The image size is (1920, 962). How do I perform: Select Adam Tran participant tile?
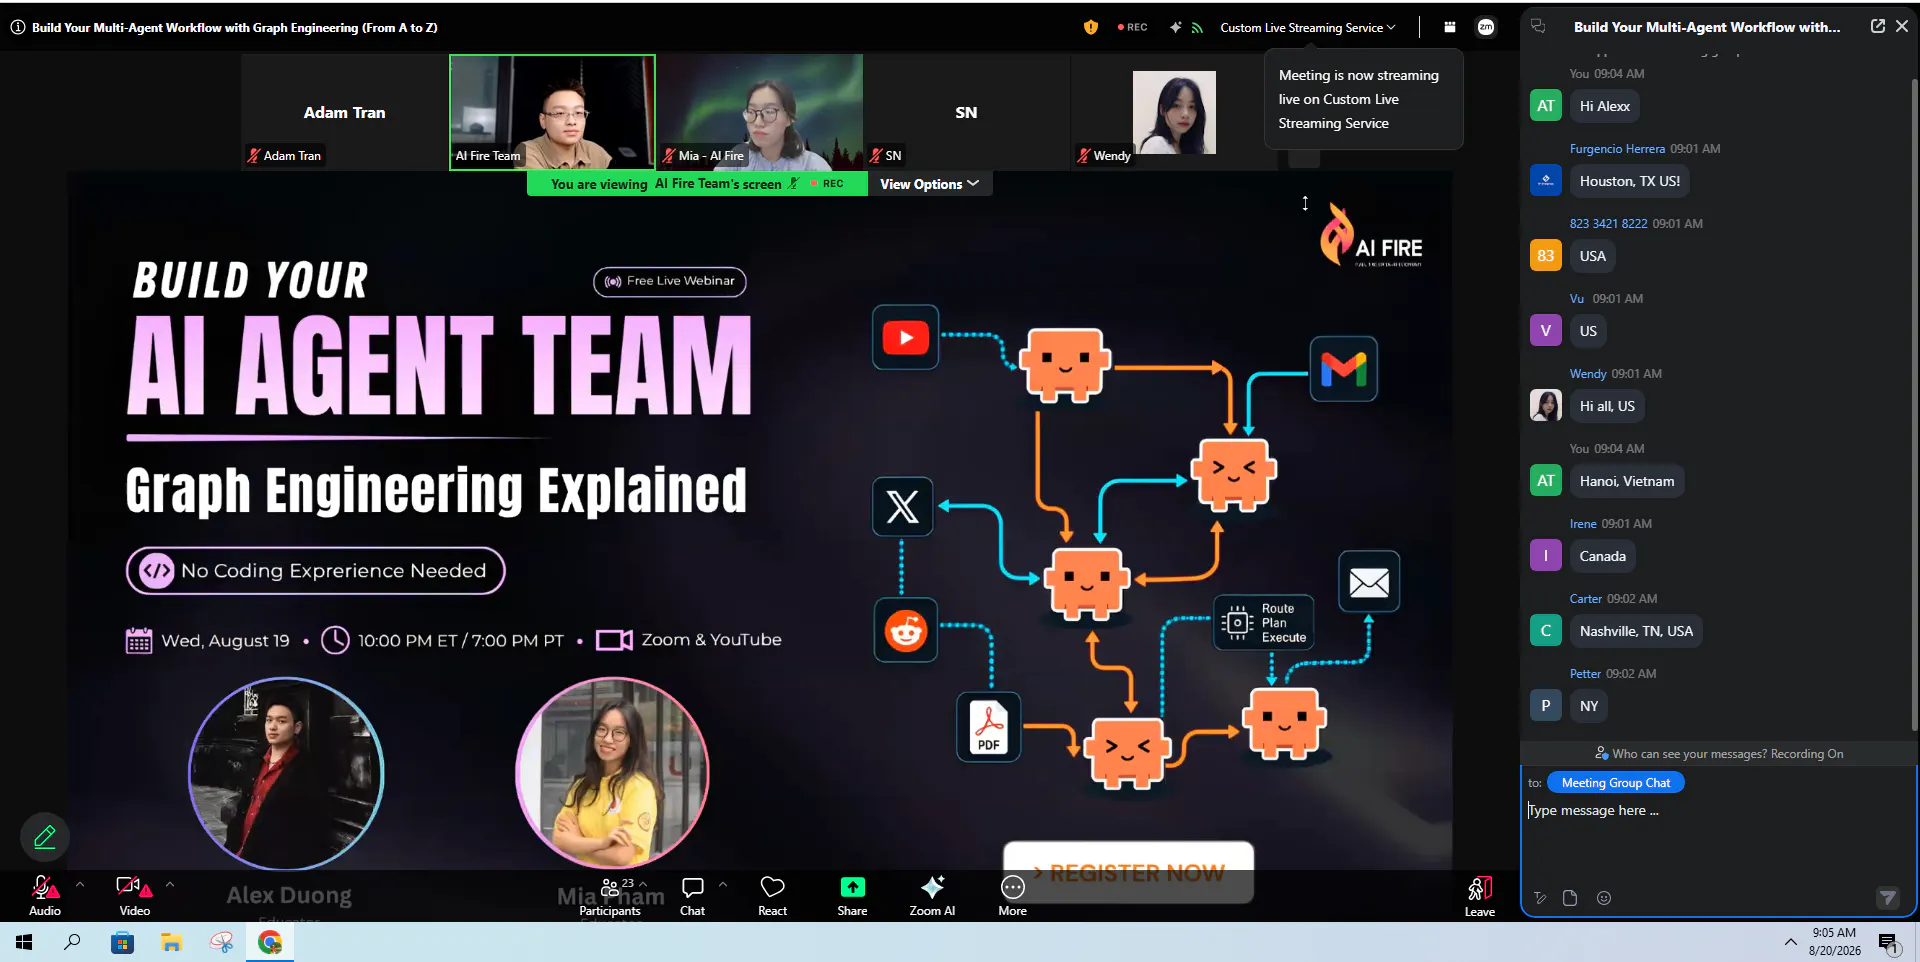pyautogui.click(x=344, y=111)
